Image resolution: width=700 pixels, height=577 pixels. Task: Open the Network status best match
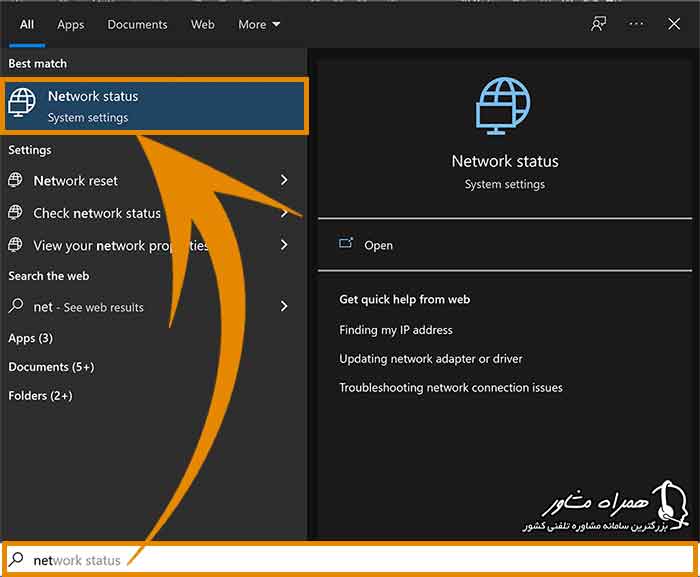coord(154,106)
